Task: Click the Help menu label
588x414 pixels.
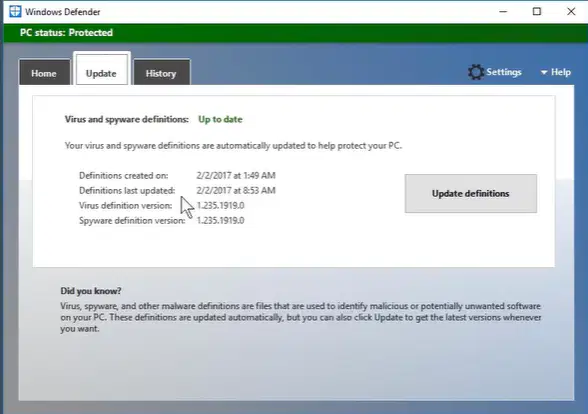Action: click(561, 72)
